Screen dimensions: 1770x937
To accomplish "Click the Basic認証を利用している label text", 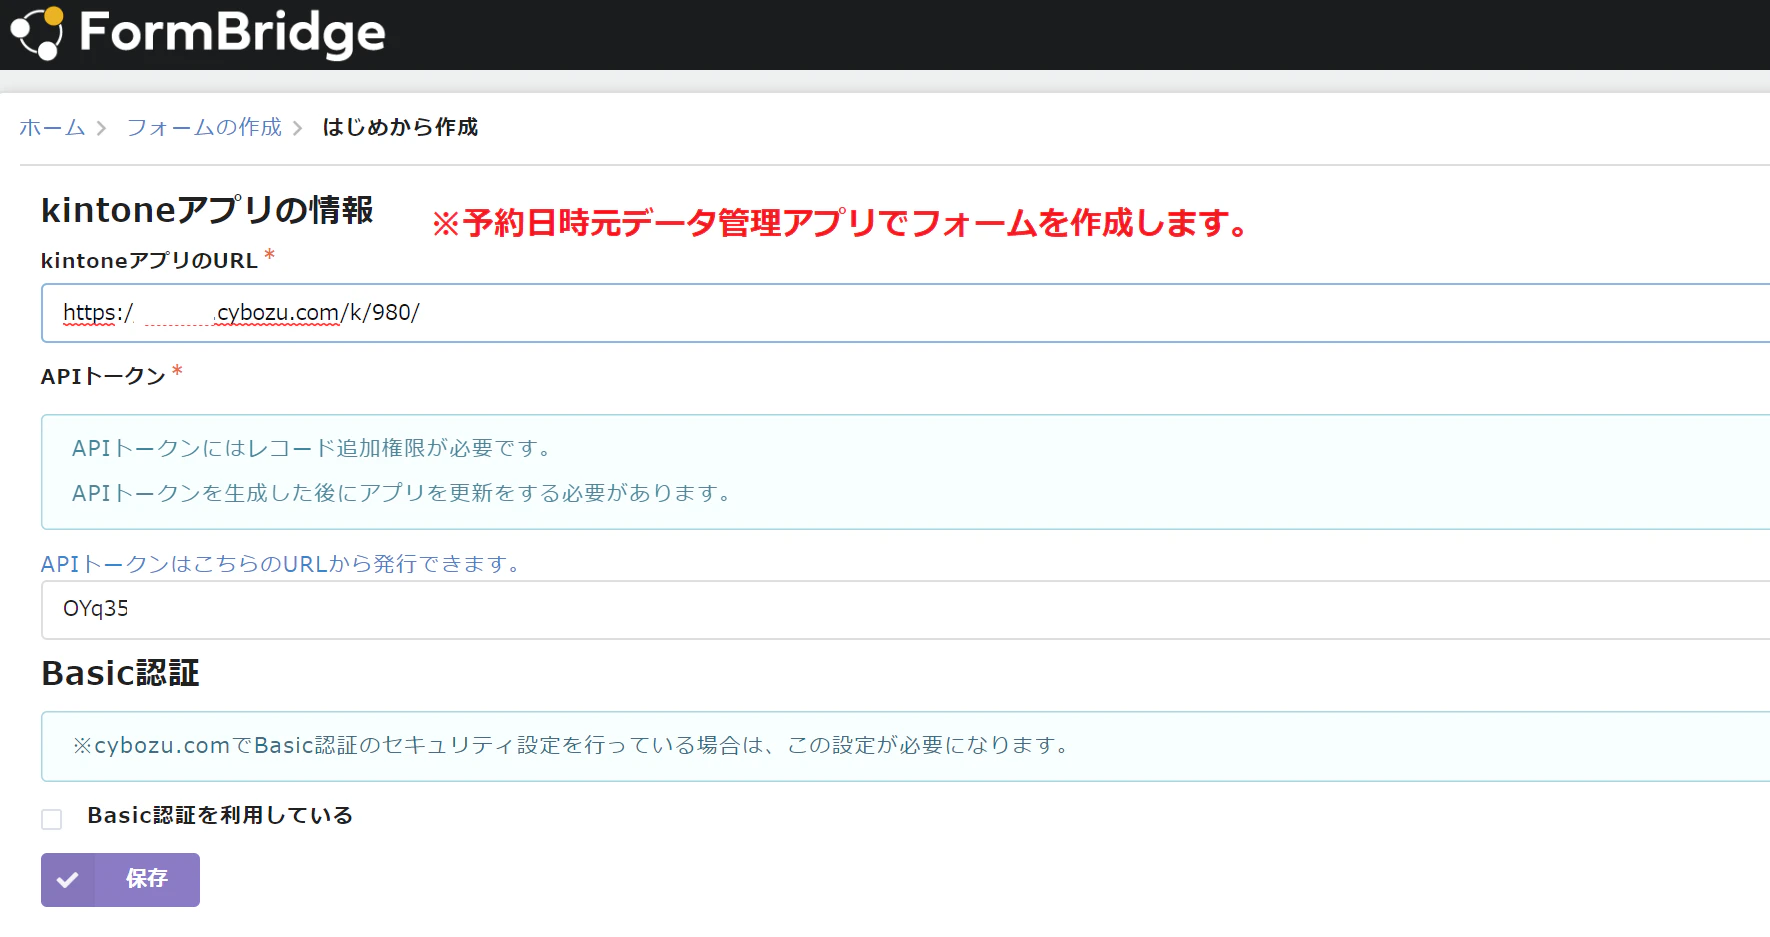I will 220,816.
